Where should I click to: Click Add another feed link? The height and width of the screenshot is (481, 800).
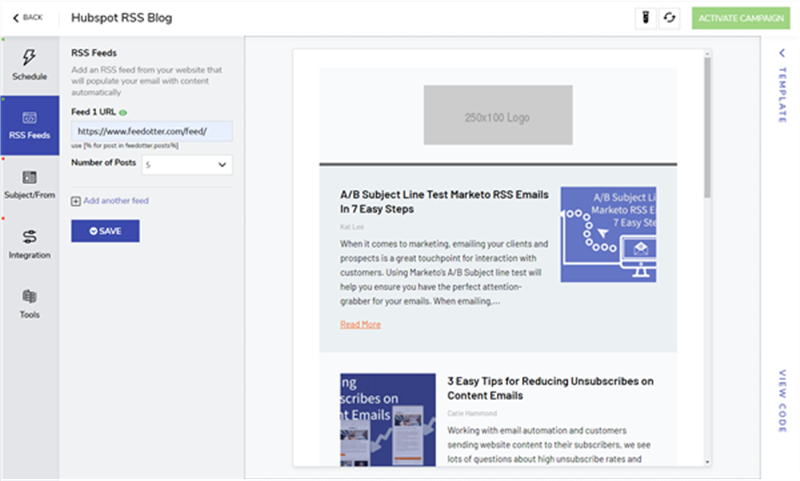(110, 201)
